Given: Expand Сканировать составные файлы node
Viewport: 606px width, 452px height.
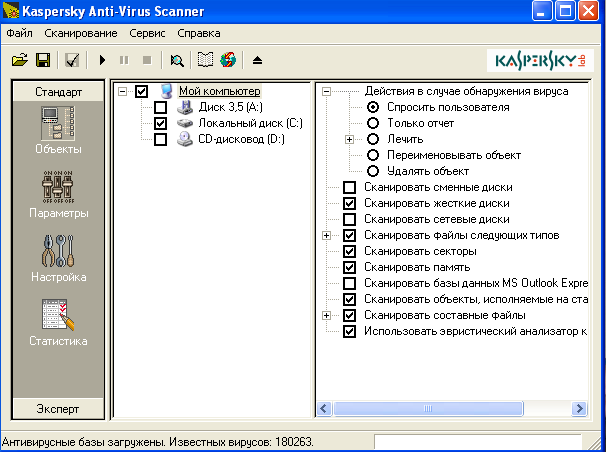Looking at the screenshot, I should pyautogui.click(x=327, y=315).
